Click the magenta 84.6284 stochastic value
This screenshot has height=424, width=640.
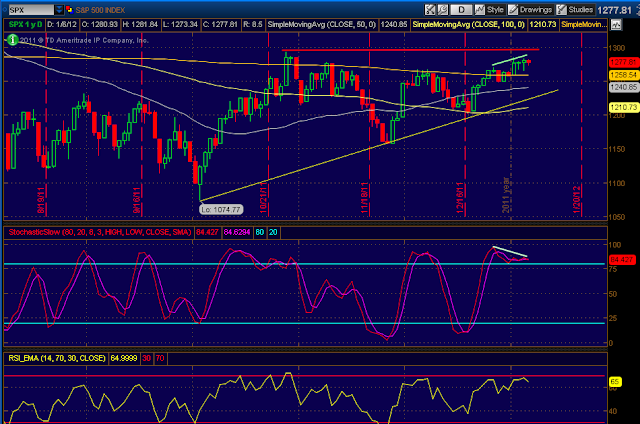click(x=237, y=232)
